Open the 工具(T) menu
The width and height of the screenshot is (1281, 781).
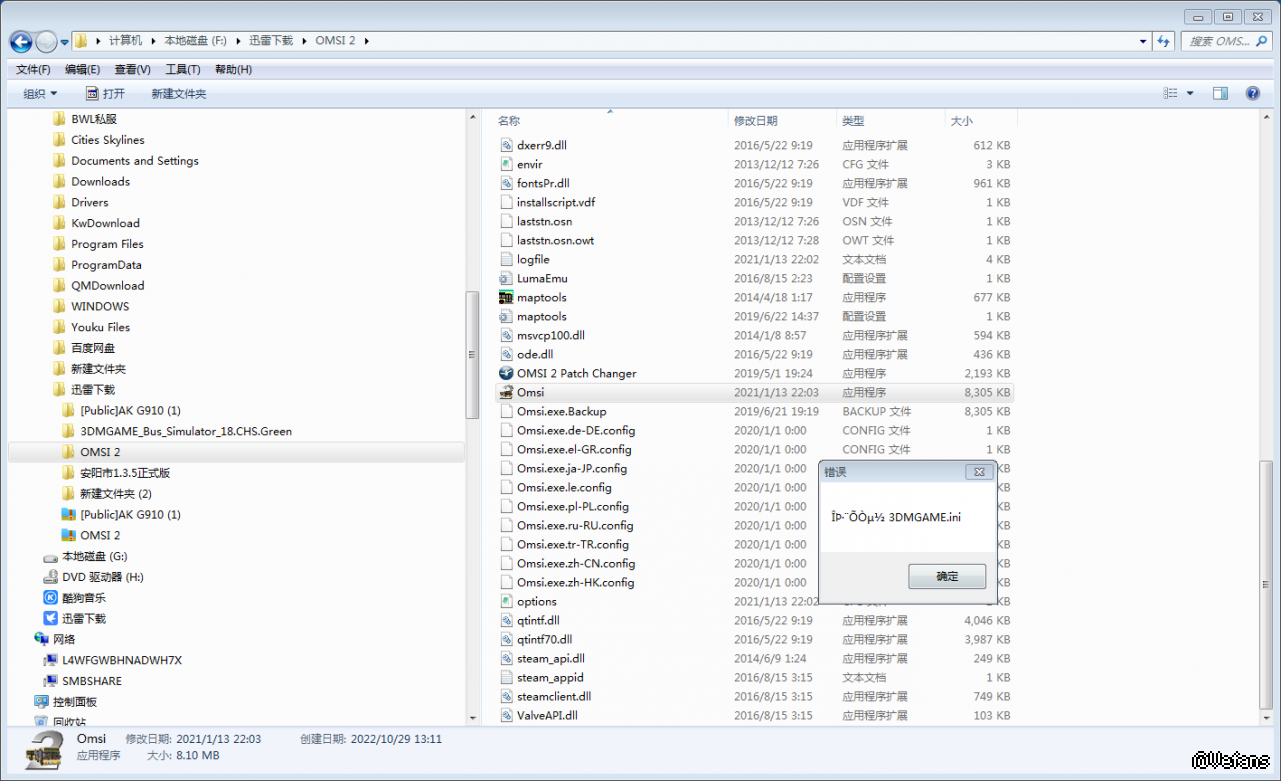tap(182, 69)
